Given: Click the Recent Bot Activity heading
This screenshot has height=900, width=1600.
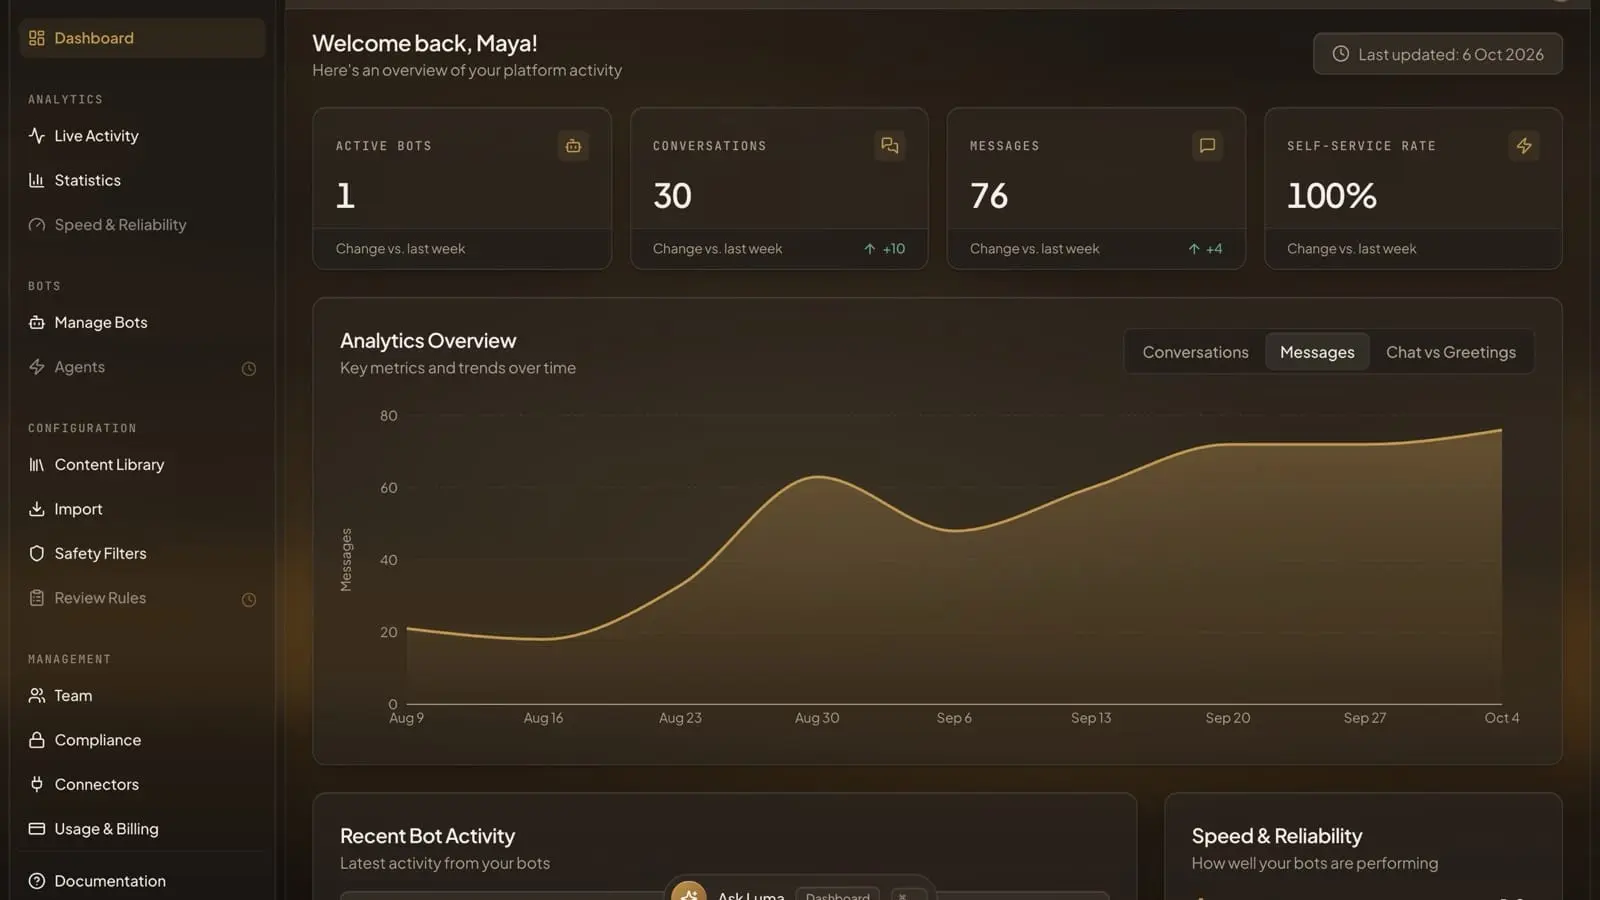Looking at the screenshot, I should [x=427, y=836].
